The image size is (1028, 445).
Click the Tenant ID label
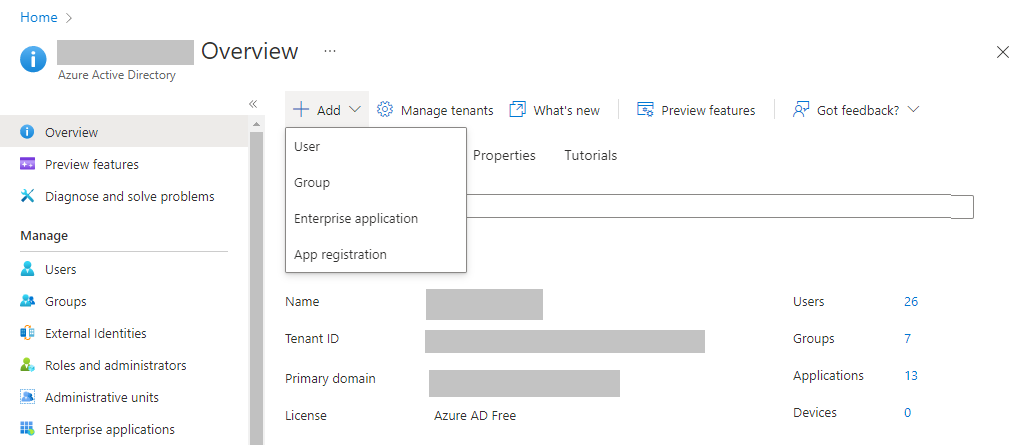point(312,339)
